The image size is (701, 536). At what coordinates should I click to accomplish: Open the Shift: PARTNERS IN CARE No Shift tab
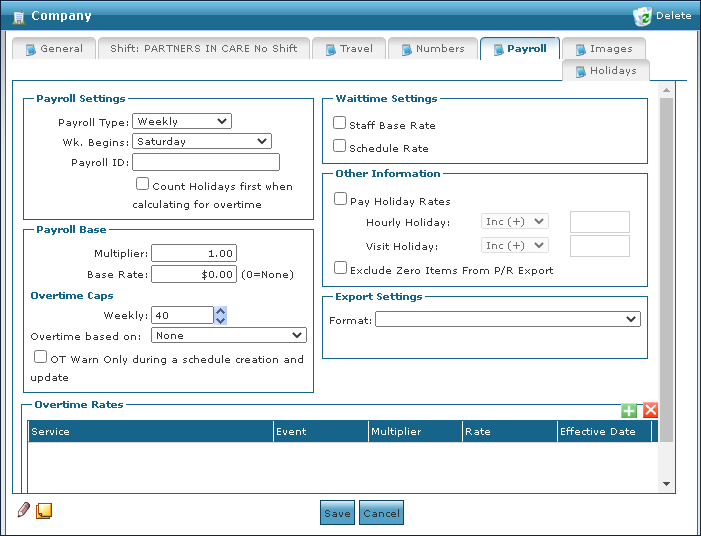204,48
